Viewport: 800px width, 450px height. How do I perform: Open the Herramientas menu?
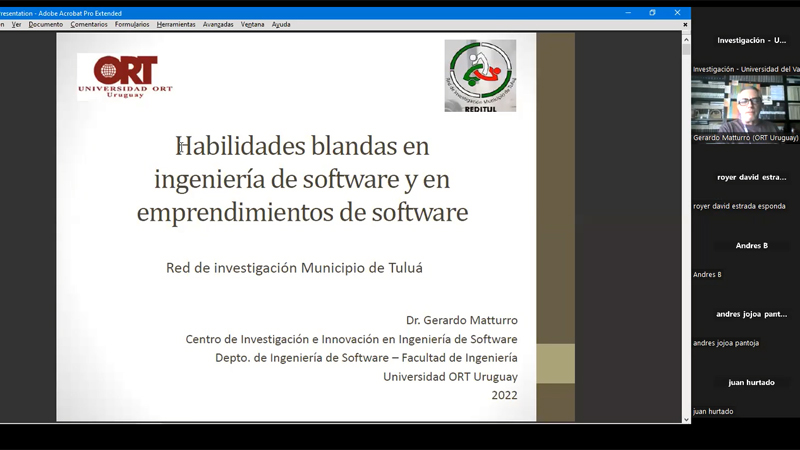pyautogui.click(x=176, y=24)
